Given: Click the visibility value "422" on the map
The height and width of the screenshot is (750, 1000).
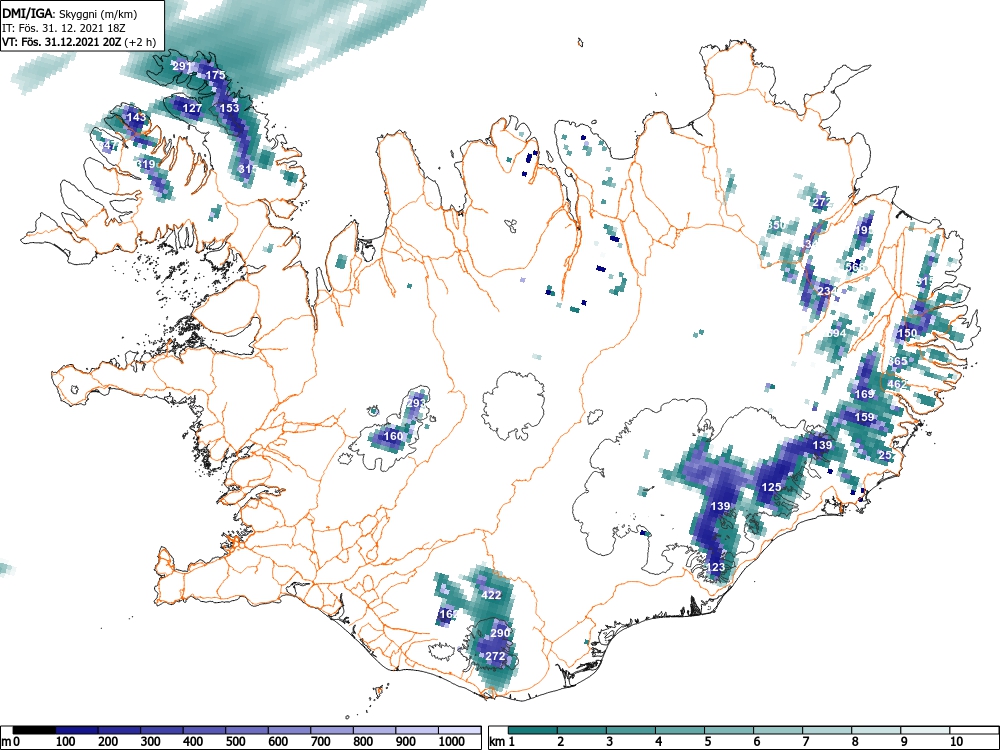Looking at the screenshot, I should (491, 596).
